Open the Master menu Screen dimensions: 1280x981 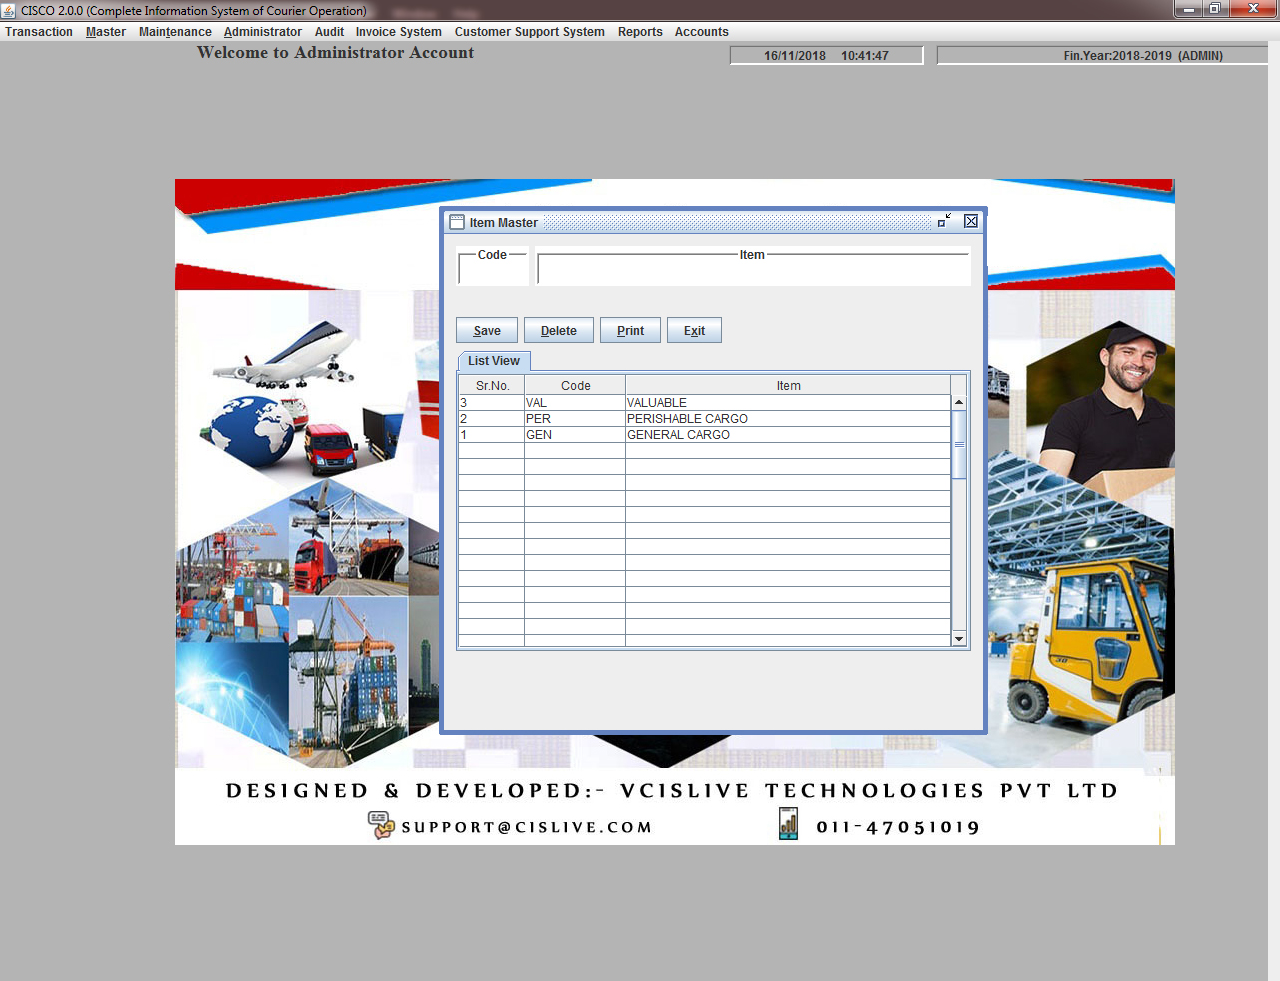(x=106, y=32)
